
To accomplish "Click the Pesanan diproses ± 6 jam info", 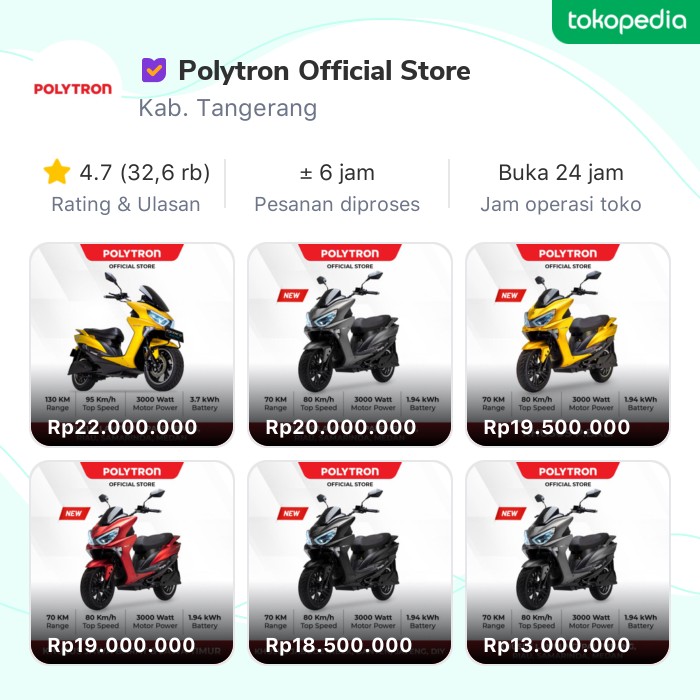I will (x=337, y=188).
